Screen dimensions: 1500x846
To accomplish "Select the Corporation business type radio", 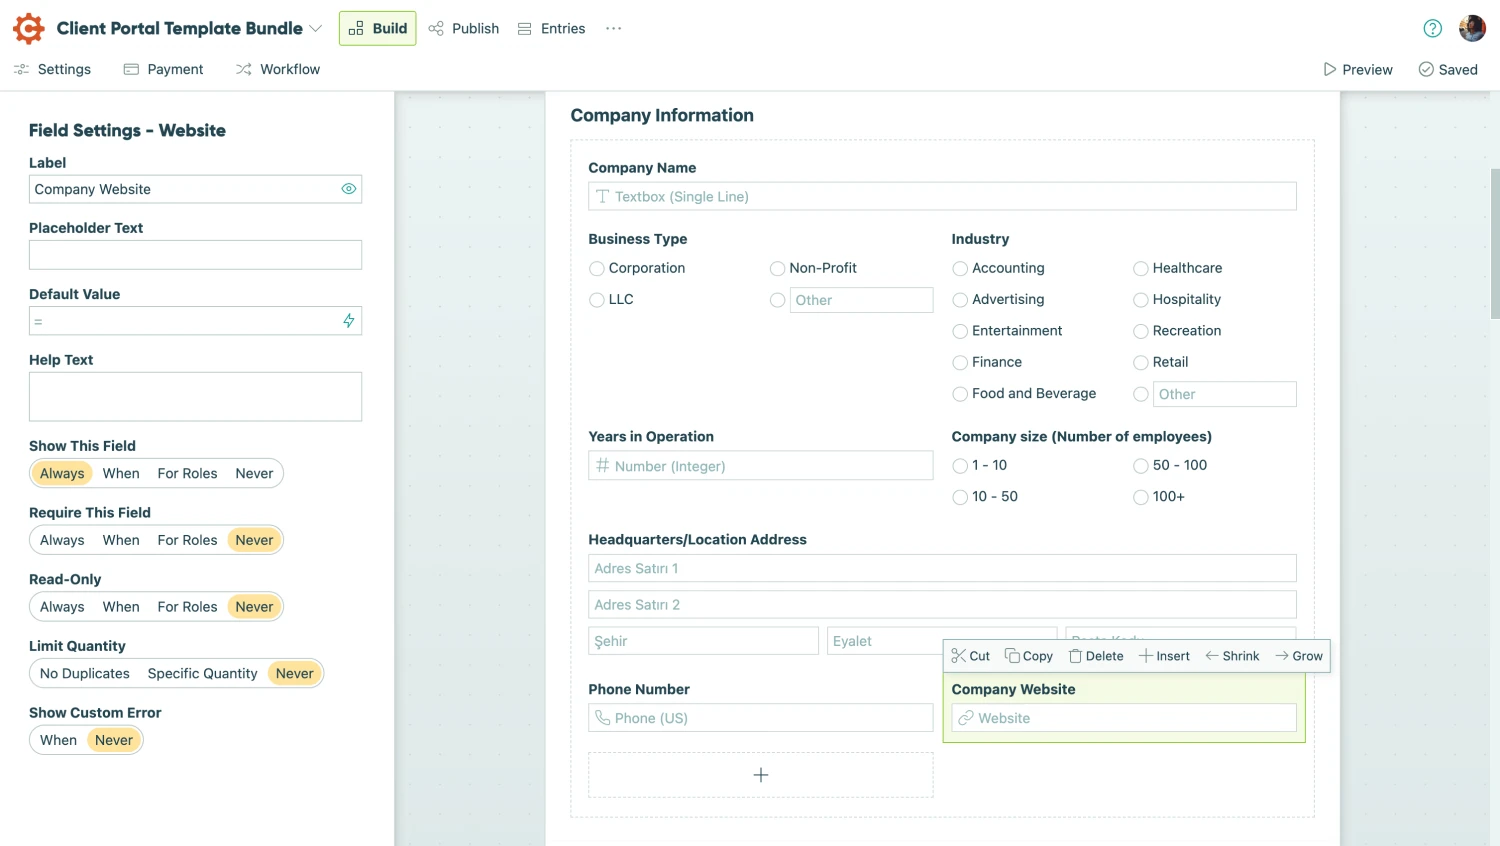I will pyautogui.click(x=597, y=268).
